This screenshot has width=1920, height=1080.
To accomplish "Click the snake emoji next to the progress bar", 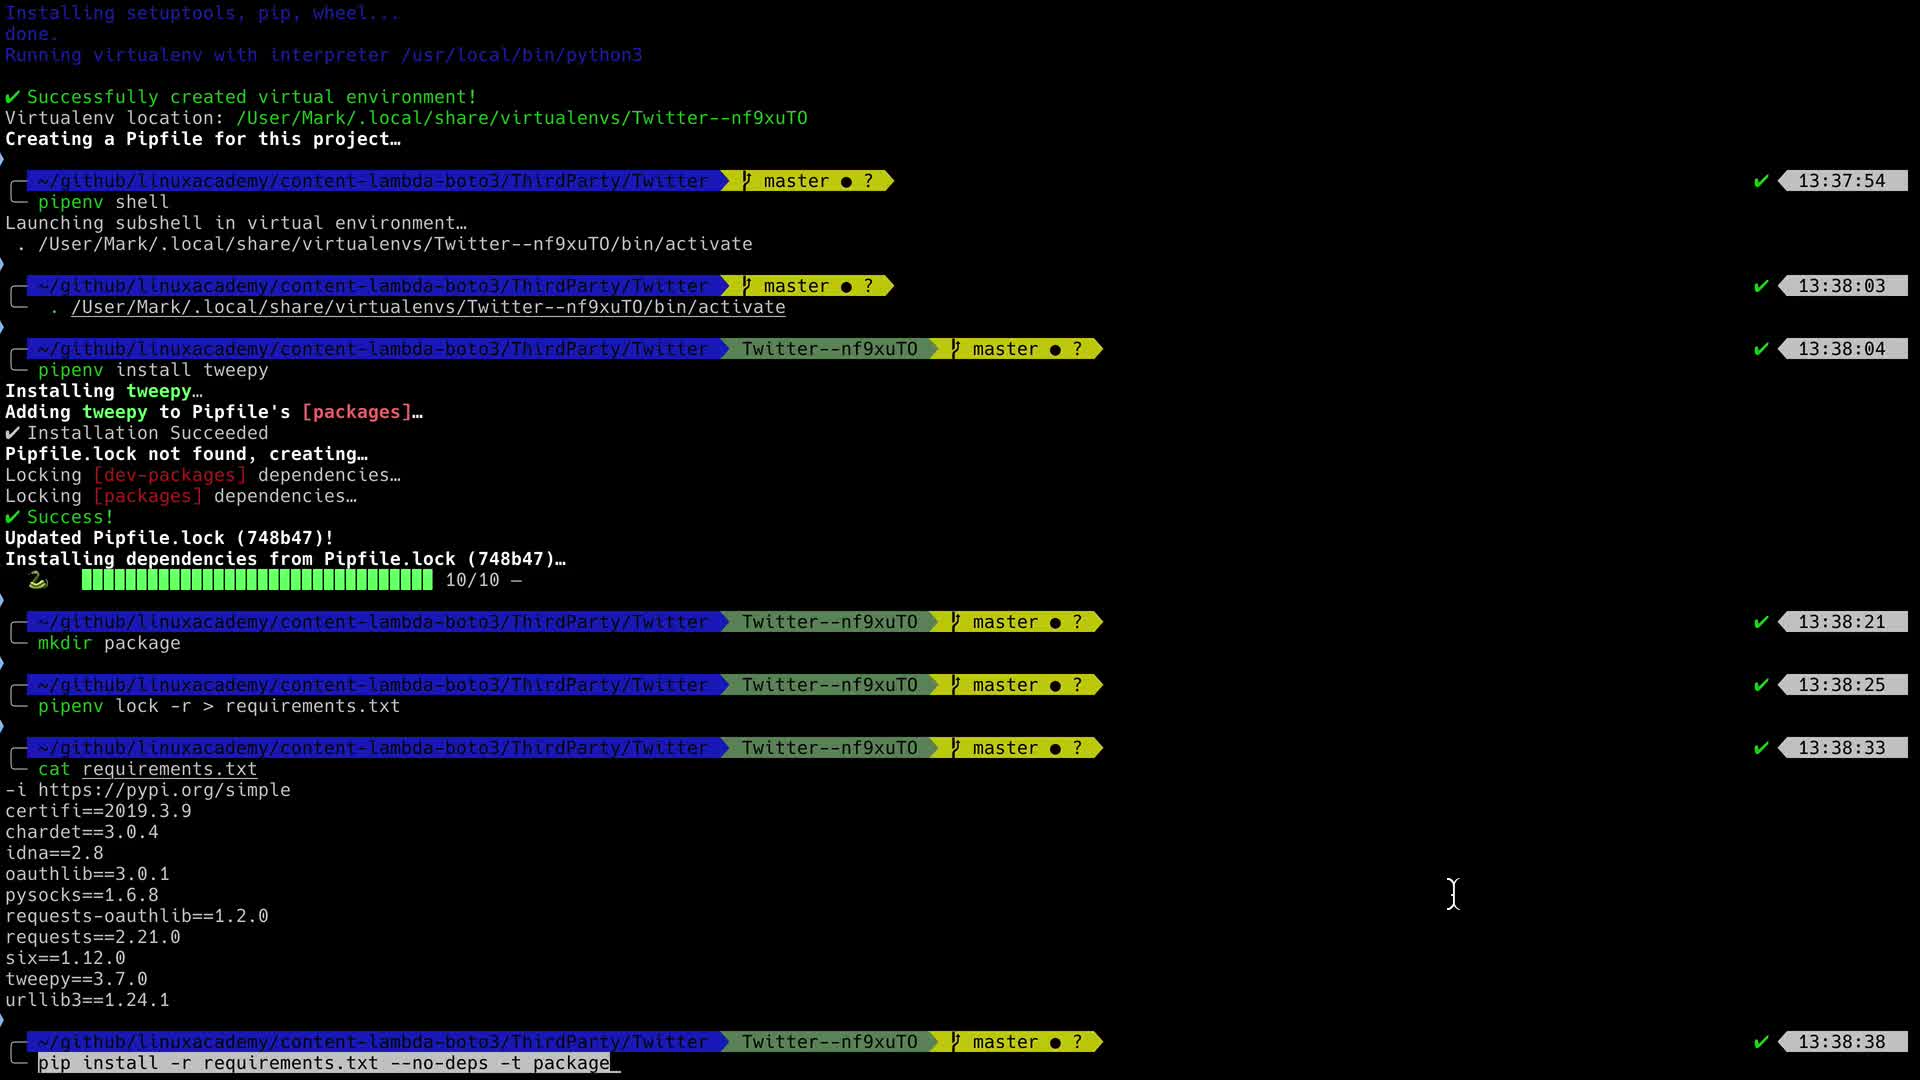I will pos(38,581).
